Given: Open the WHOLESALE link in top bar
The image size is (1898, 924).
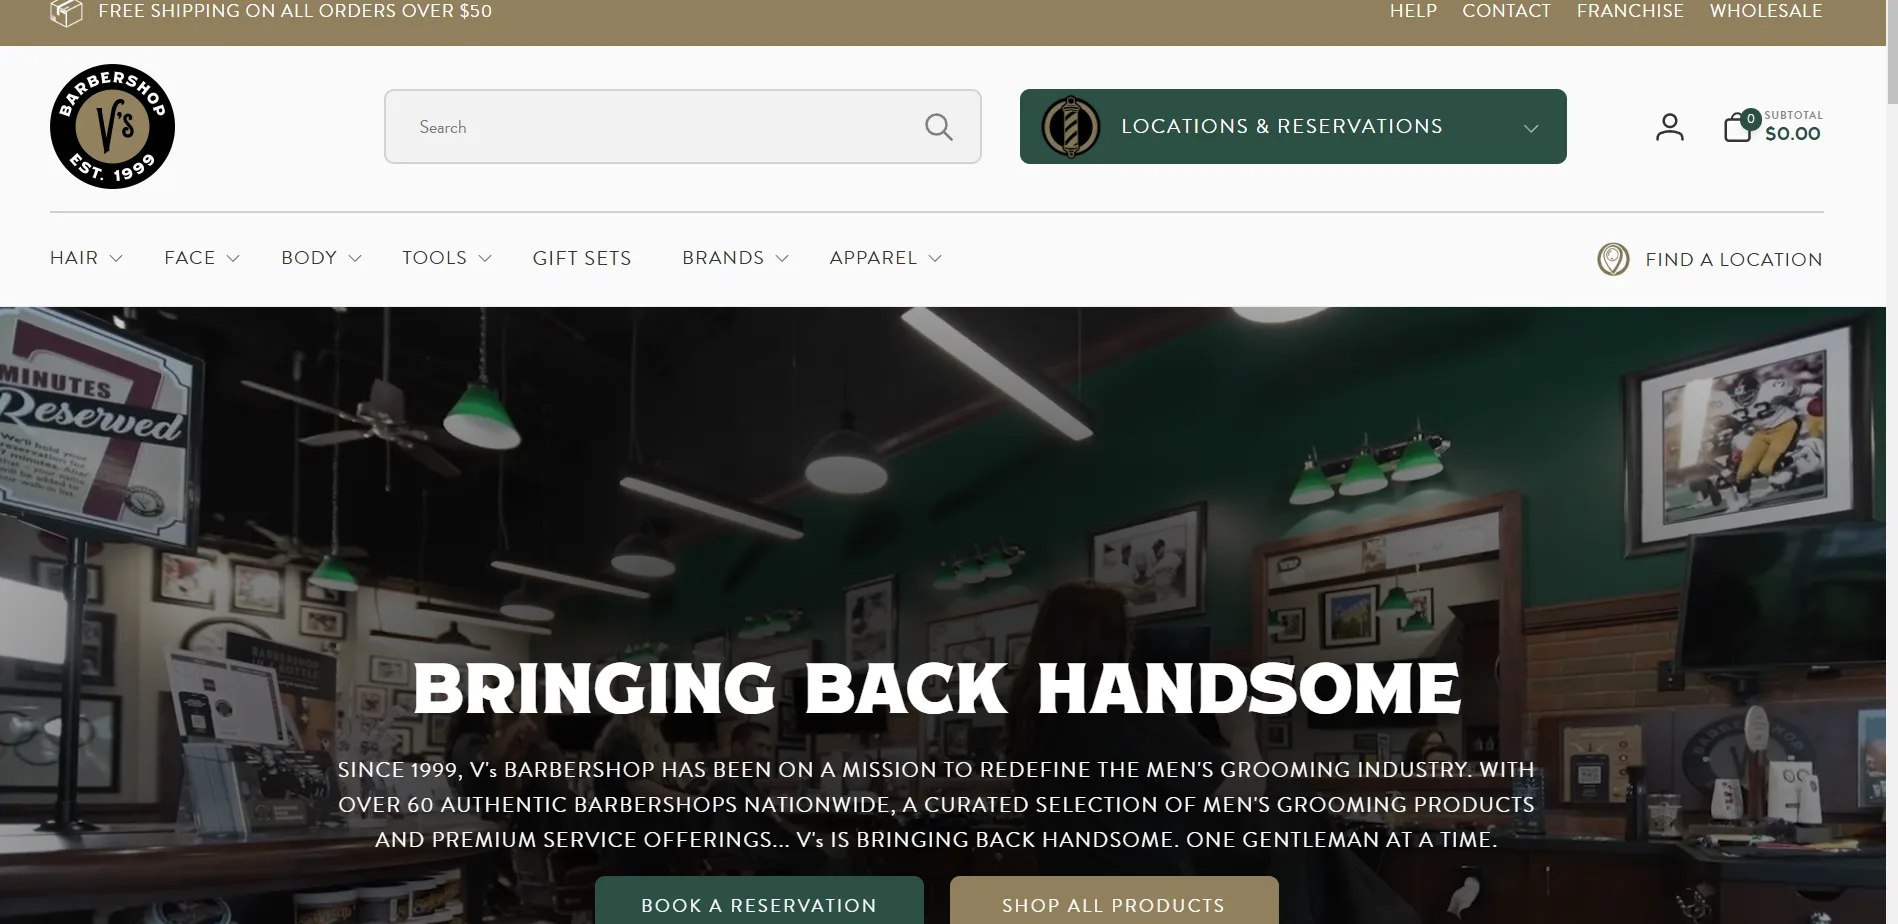Looking at the screenshot, I should (1766, 11).
